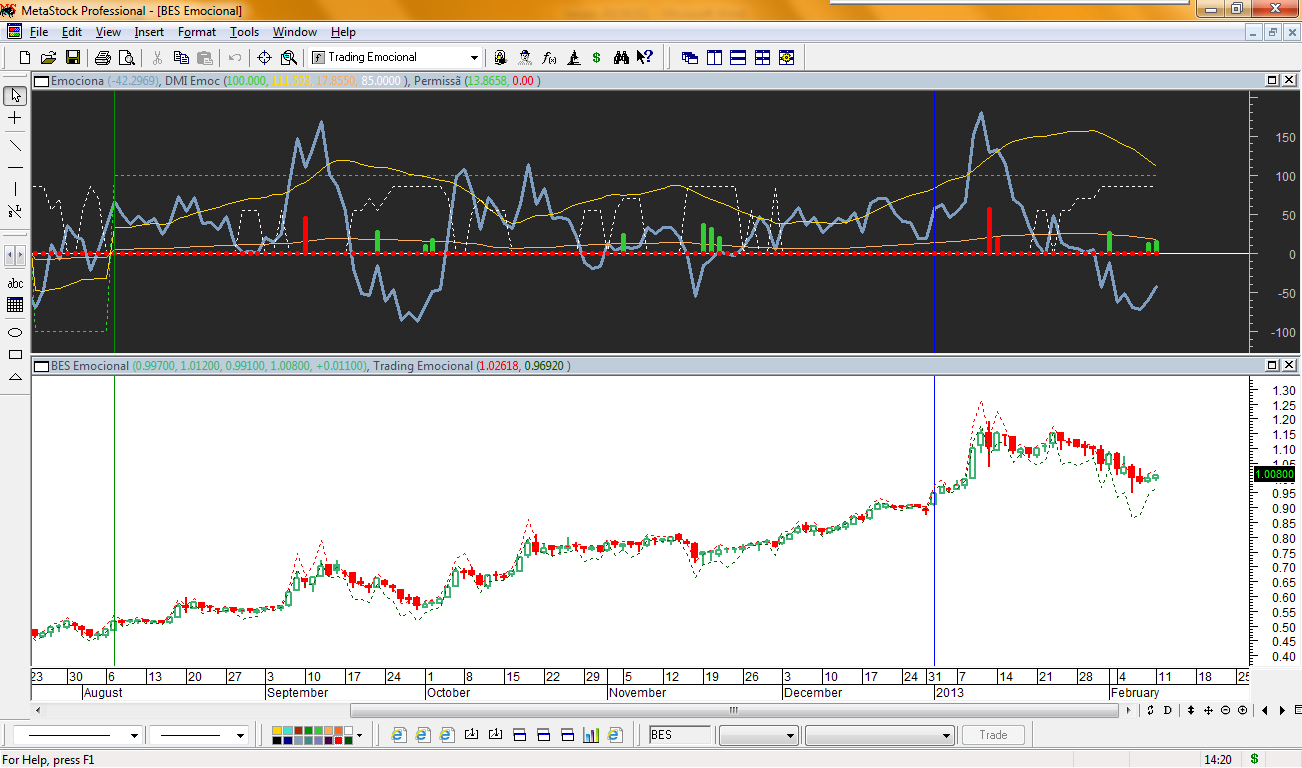
Task: Select the ellipse drawing tool
Action: [15, 332]
